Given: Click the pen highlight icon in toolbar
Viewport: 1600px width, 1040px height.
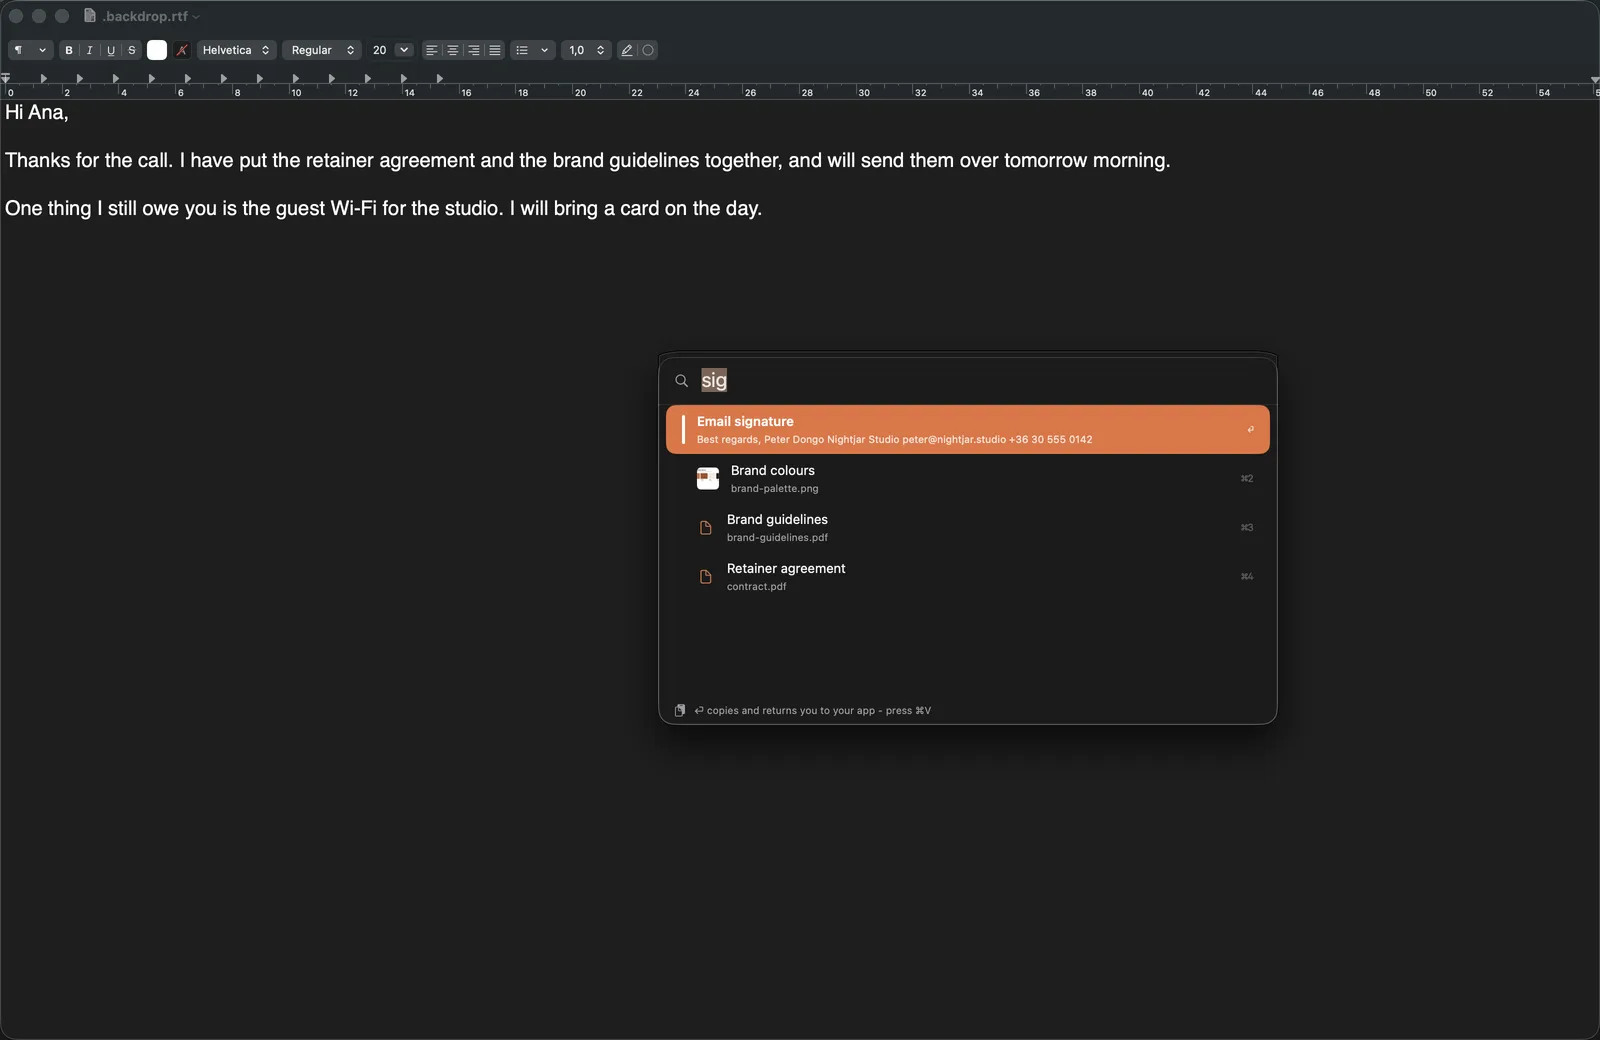Looking at the screenshot, I should point(627,50).
